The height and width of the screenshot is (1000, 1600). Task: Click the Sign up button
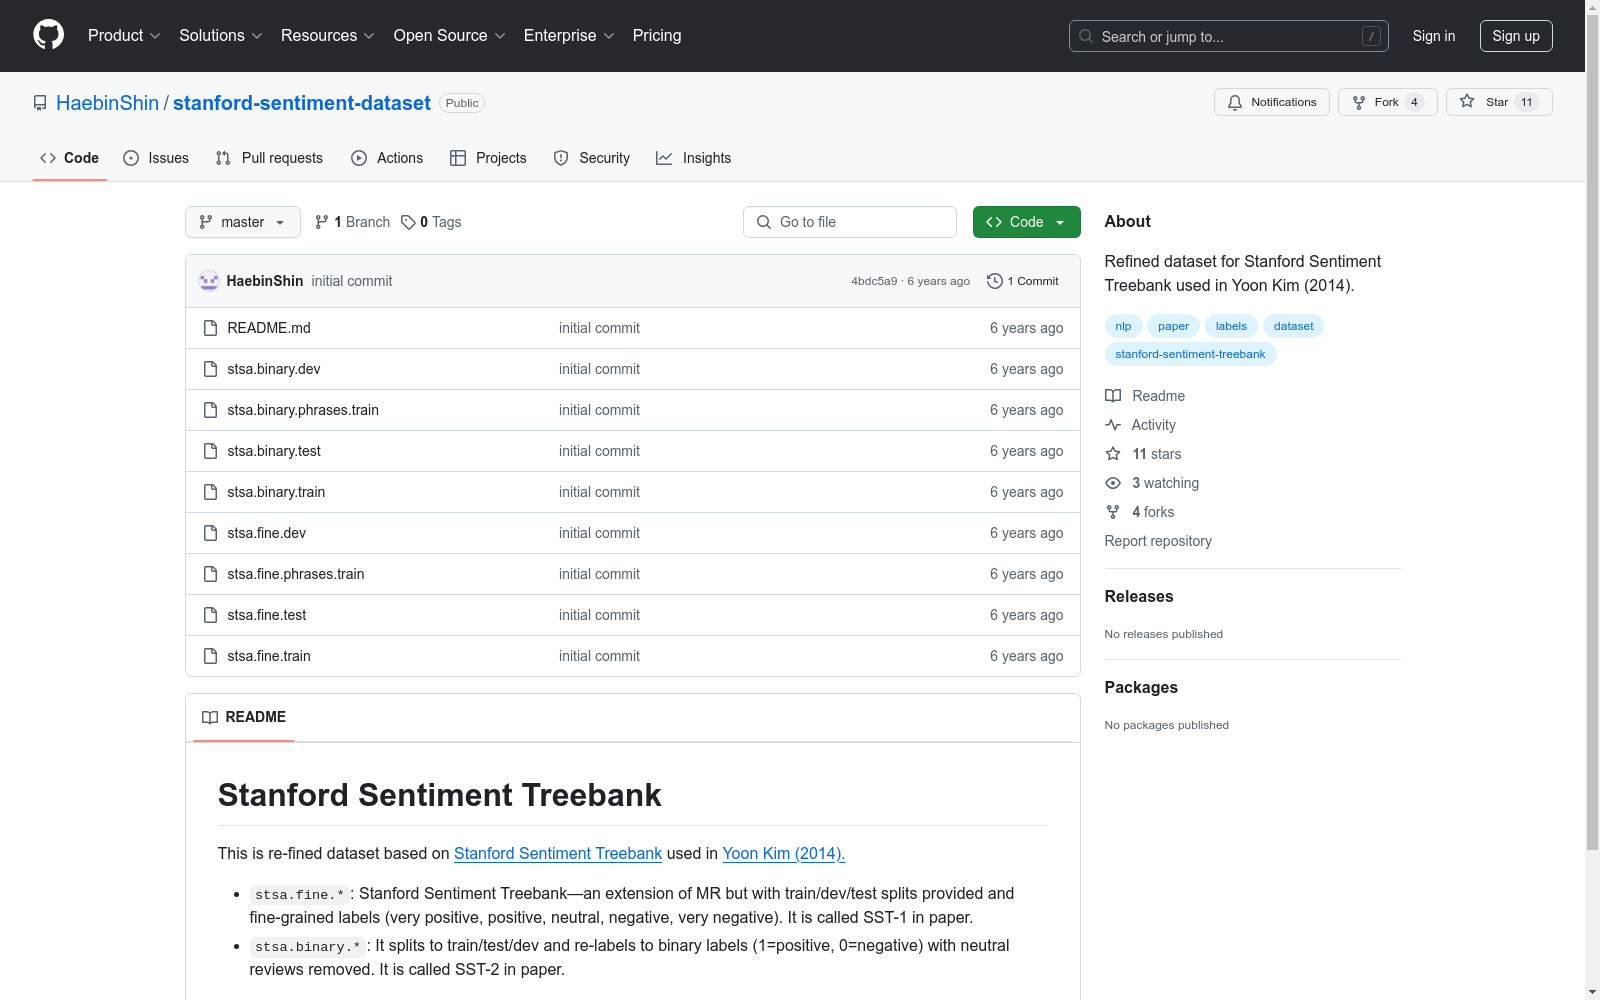(1516, 35)
